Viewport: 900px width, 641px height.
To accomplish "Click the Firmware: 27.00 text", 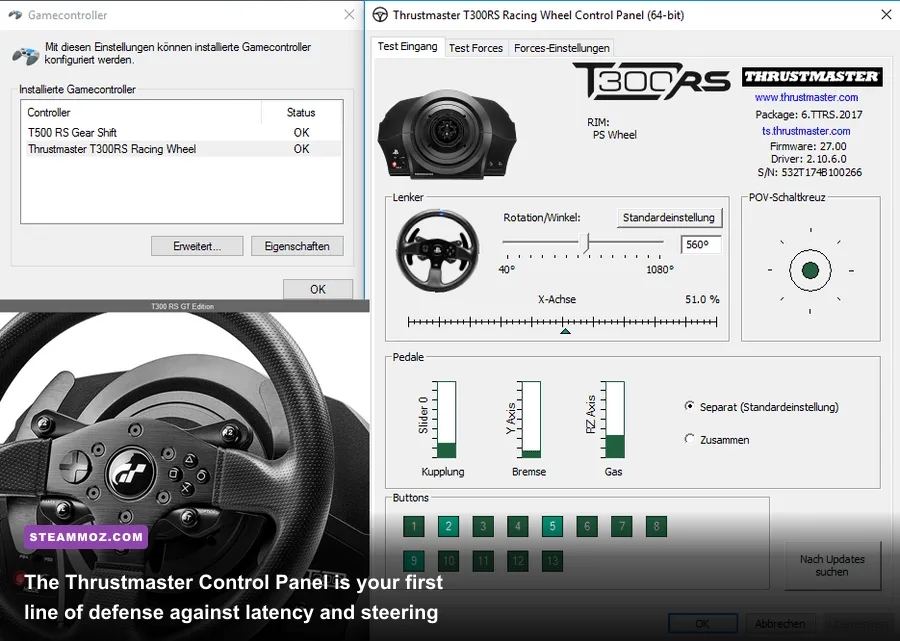I will click(x=808, y=146).
